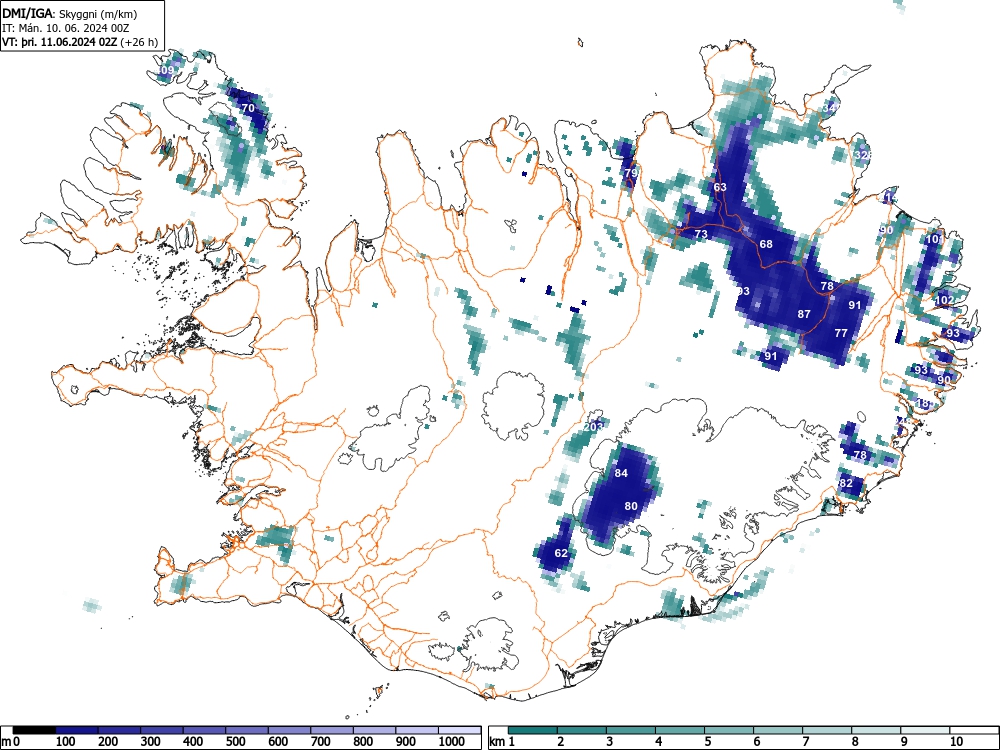This screenshot has width=1000, height=750.
Task: Click the '700' label in the meter legend
Action: tap(320, 742)
